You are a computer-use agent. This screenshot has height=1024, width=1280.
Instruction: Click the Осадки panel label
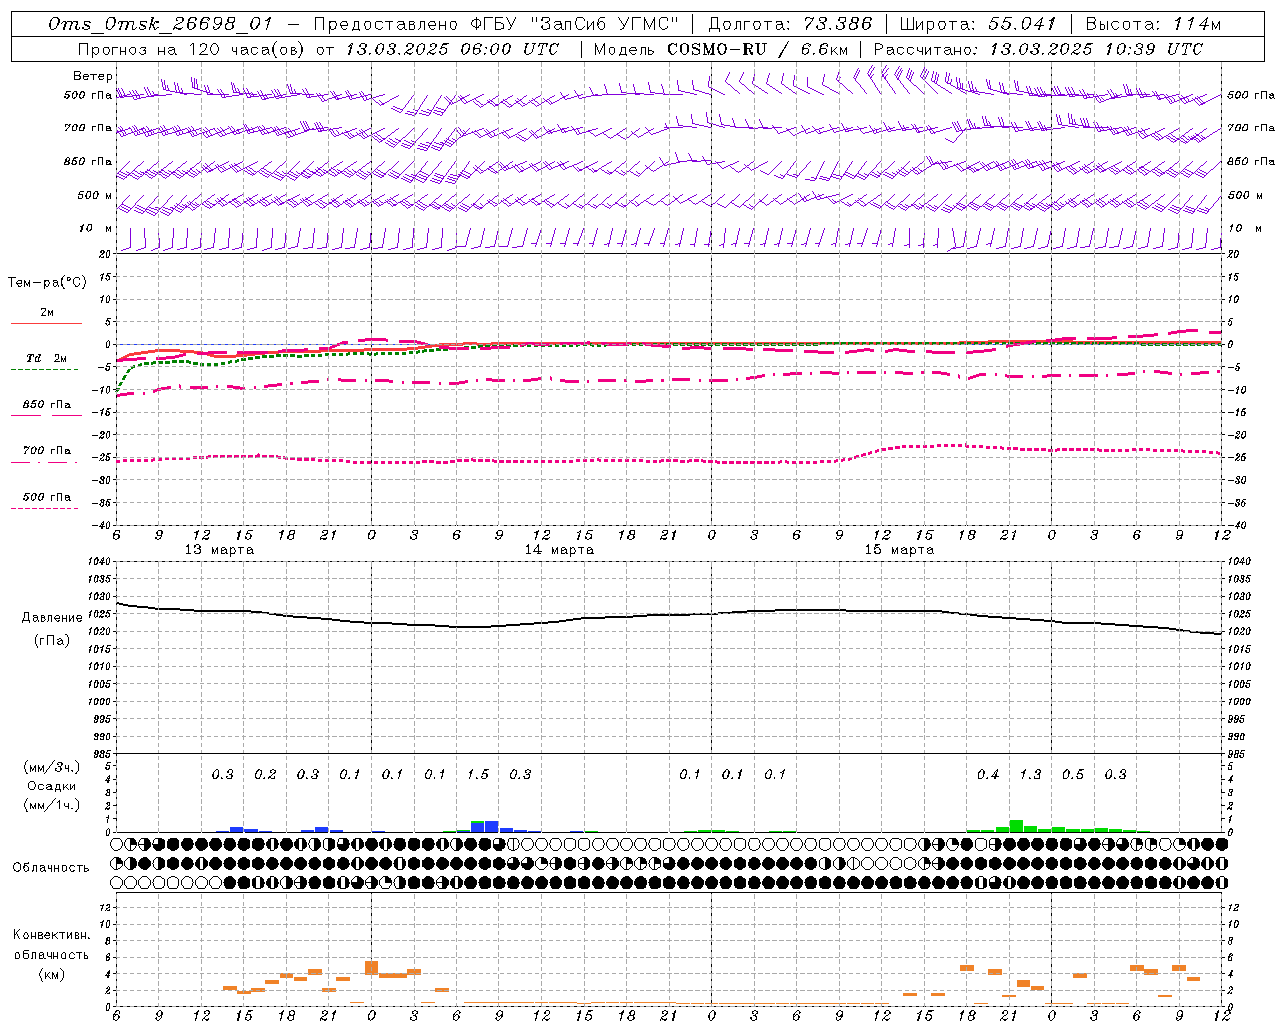52,786
